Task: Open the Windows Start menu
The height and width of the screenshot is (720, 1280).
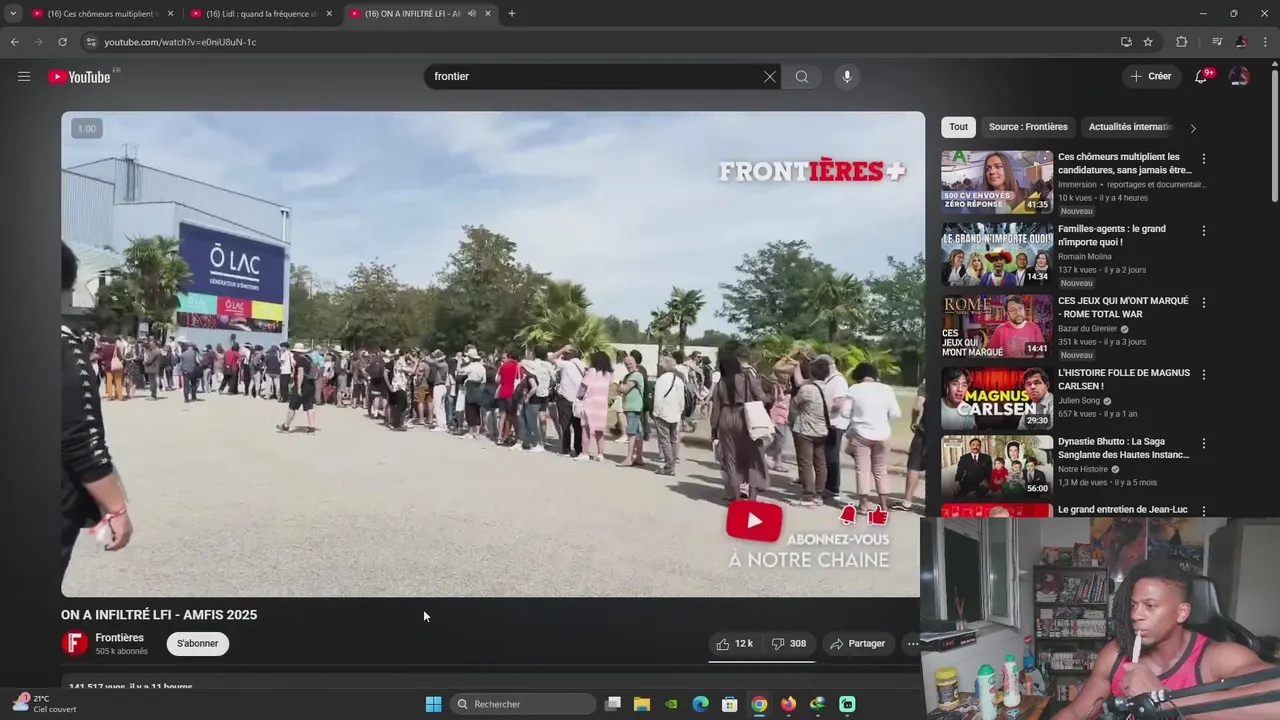Action: point(433,704)
